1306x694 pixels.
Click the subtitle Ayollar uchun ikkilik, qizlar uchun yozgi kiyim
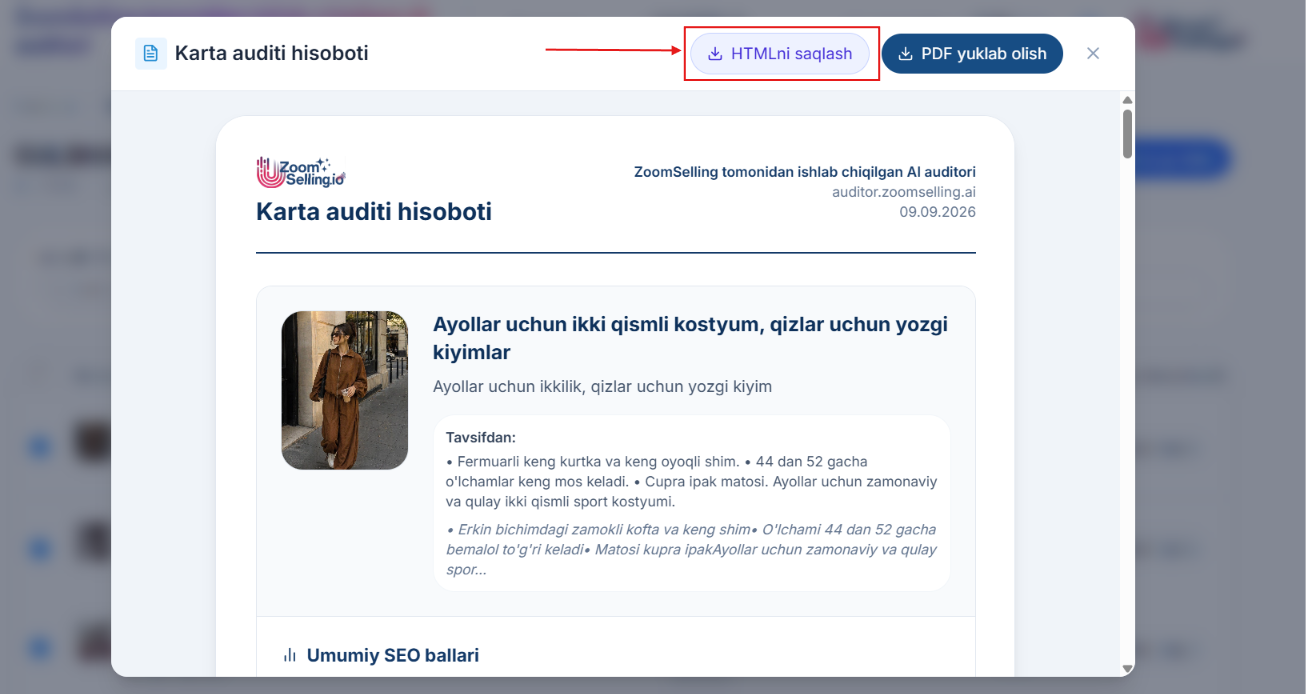pos(602,386)
